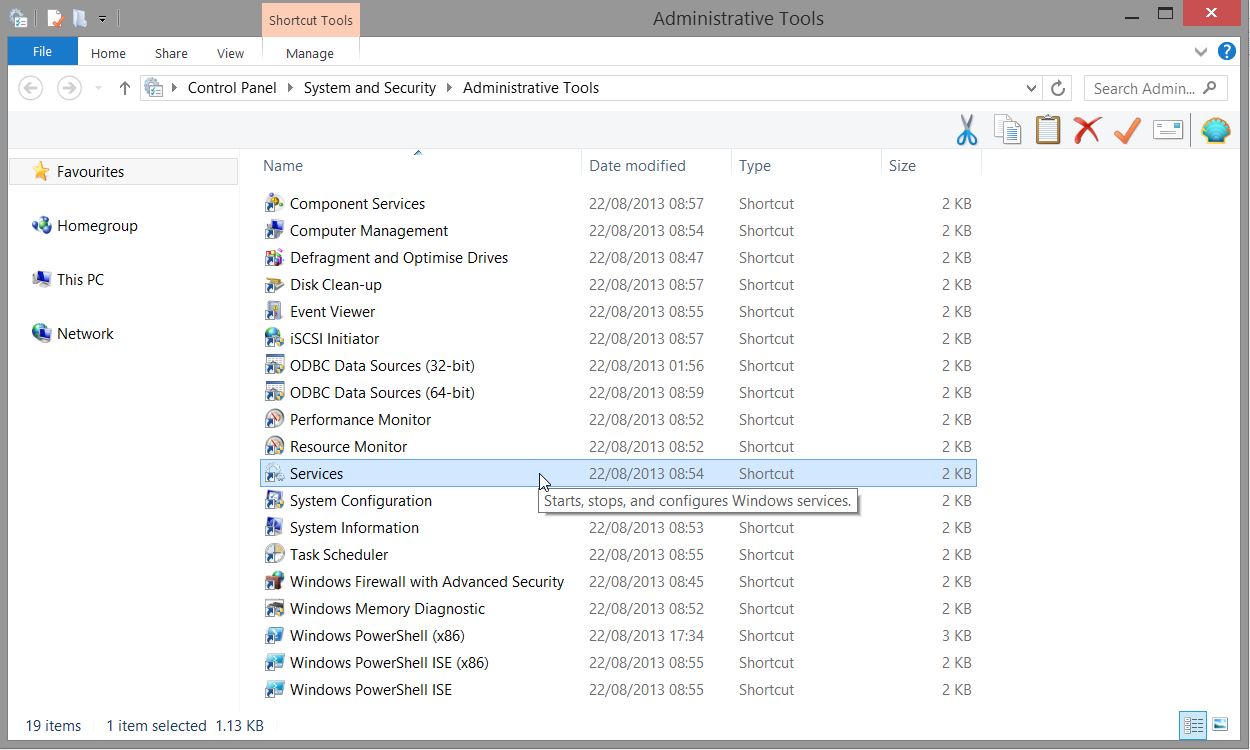This screenshot has height=750, width=1250.
Task: Click the scissors Cut icon in toolbar
Action: coord(966,130)
